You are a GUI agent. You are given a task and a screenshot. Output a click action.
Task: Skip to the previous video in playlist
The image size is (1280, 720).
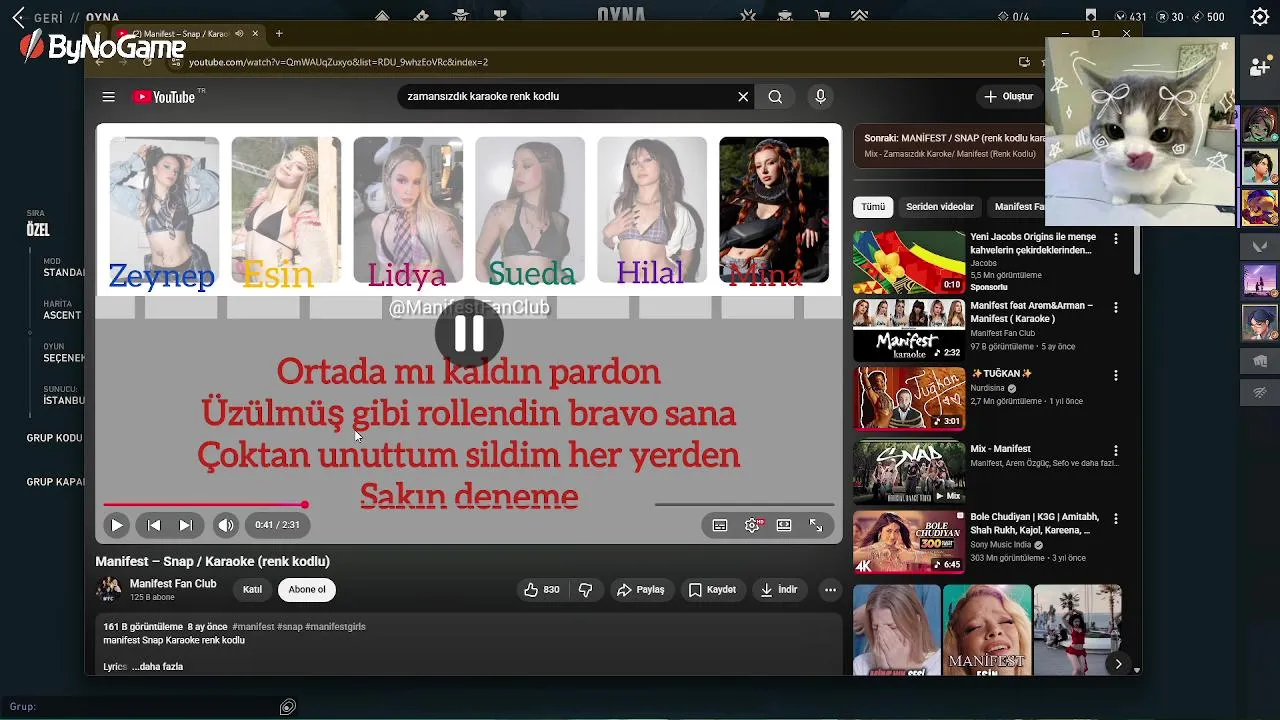(x=154, y=525)
